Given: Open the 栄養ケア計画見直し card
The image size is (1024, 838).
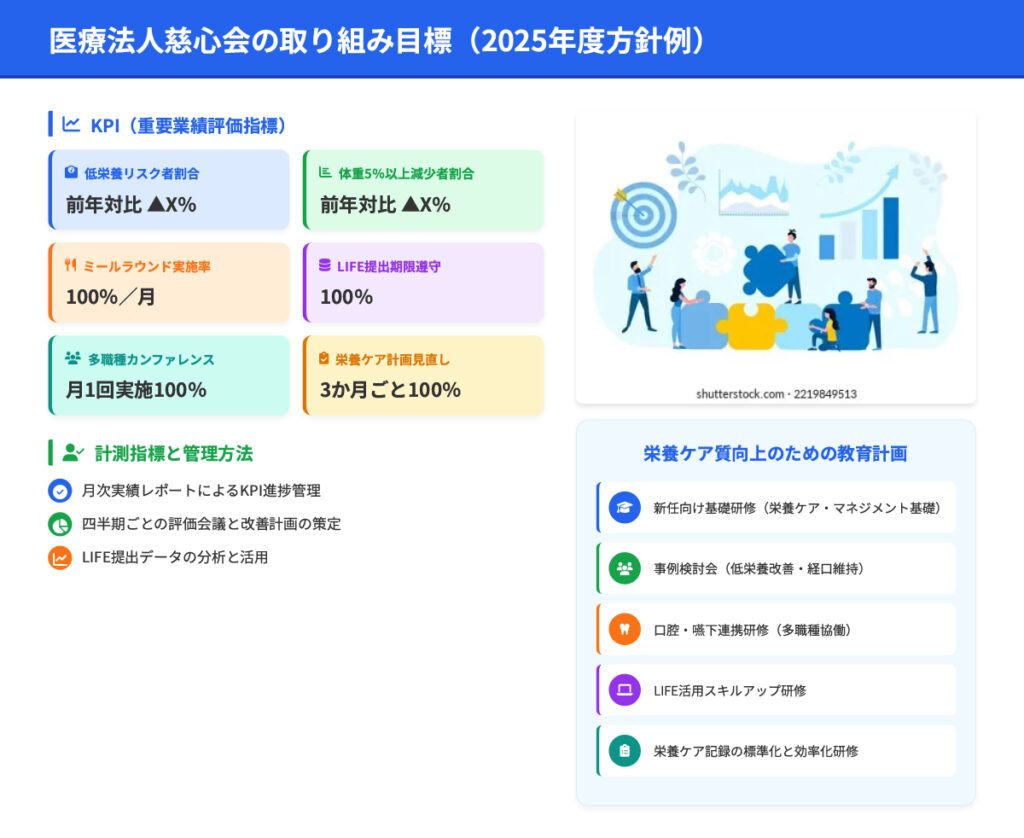Looking at the screenshot, I should coord(423,375).
